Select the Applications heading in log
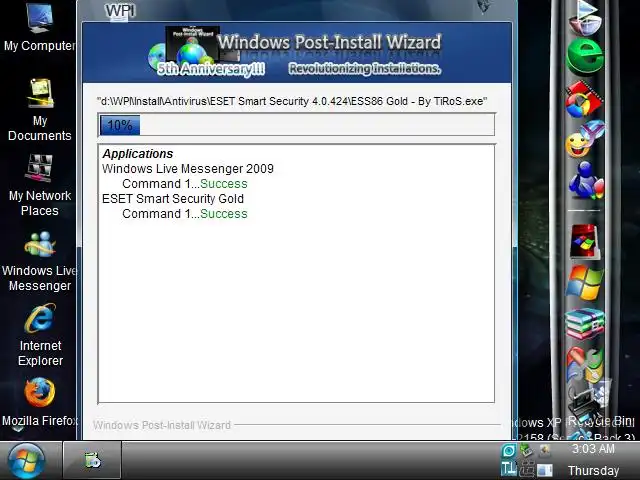 point(138,154)
